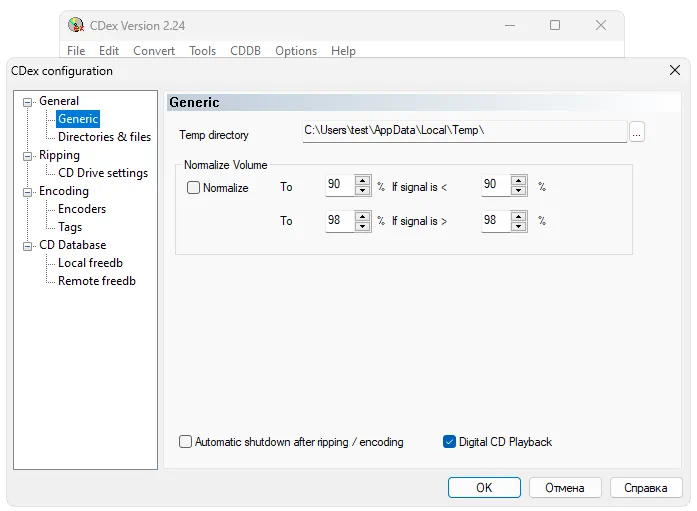Select Generic in the settings tree
Image resolution: width=697 pixels, height=511 pixels.
pos(78,119)
